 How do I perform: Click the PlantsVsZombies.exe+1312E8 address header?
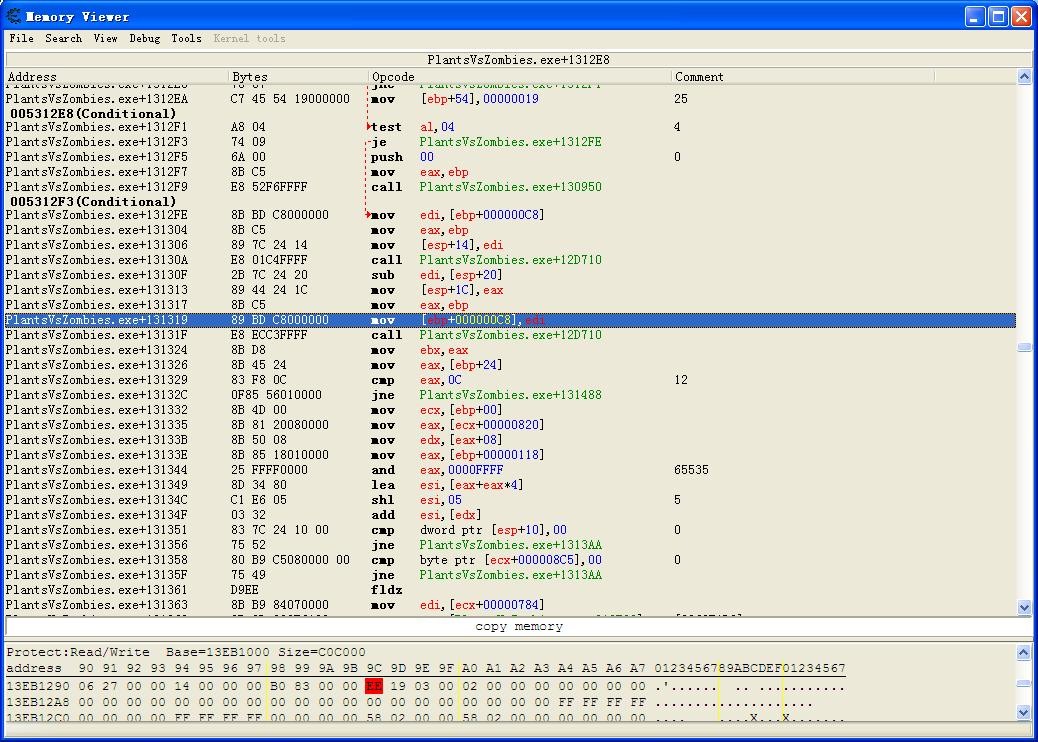coord(518,60)
